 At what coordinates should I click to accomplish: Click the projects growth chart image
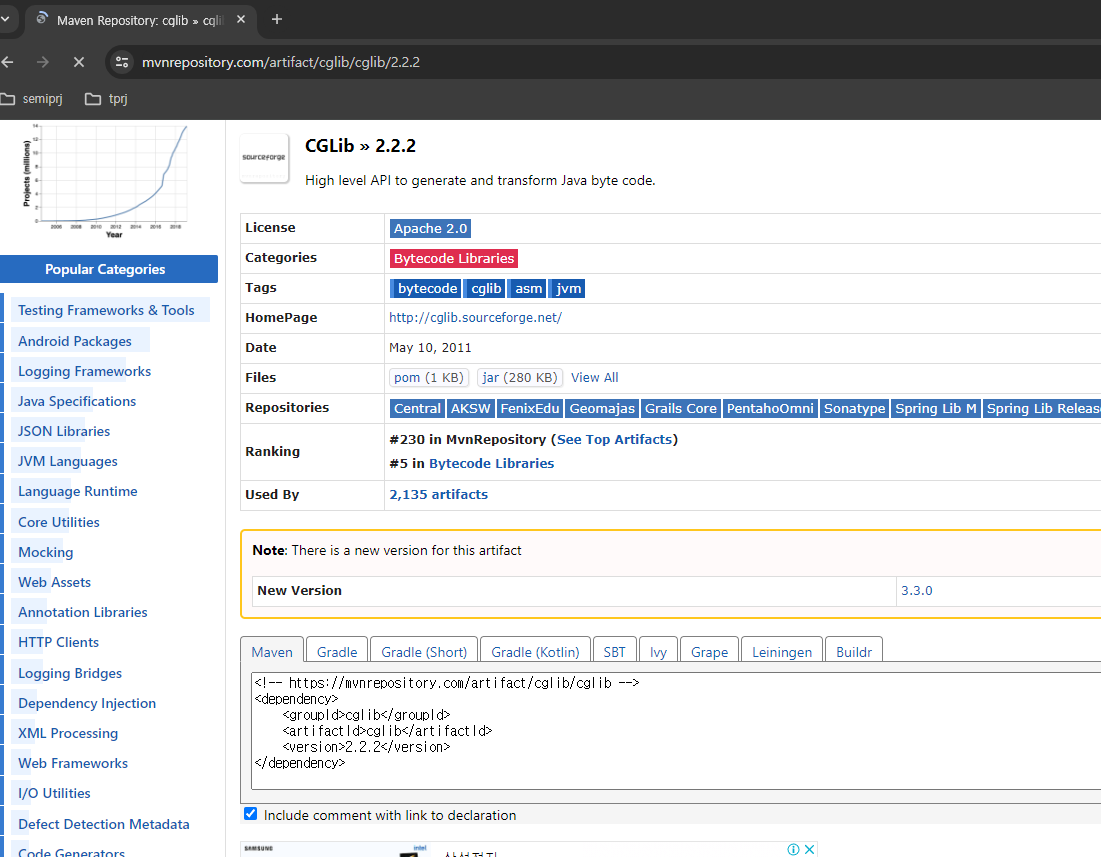coord(105,181)
